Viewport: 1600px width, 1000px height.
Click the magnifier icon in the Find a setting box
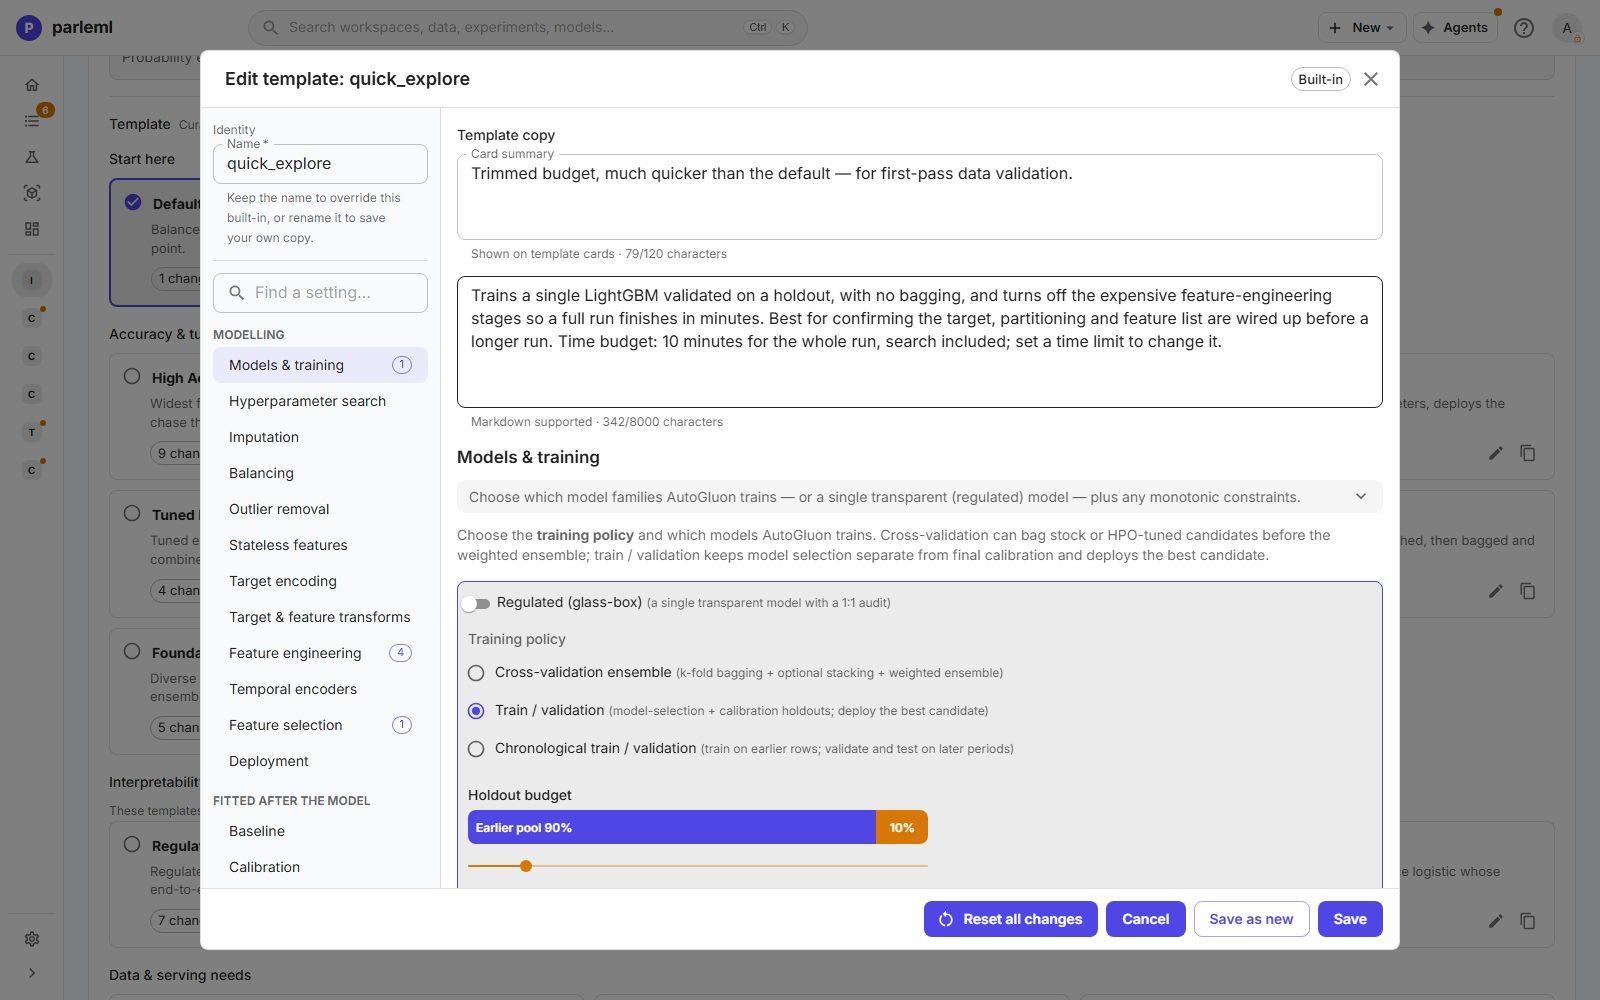coord(237,293)
